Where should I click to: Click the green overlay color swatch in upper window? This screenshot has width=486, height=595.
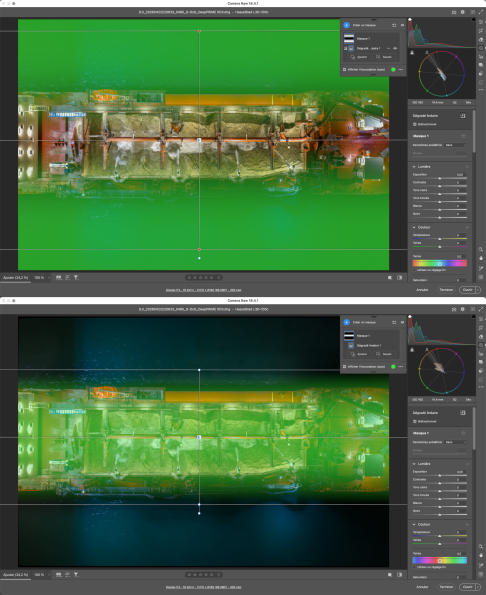pyautogui.click(x=393, y=69)
